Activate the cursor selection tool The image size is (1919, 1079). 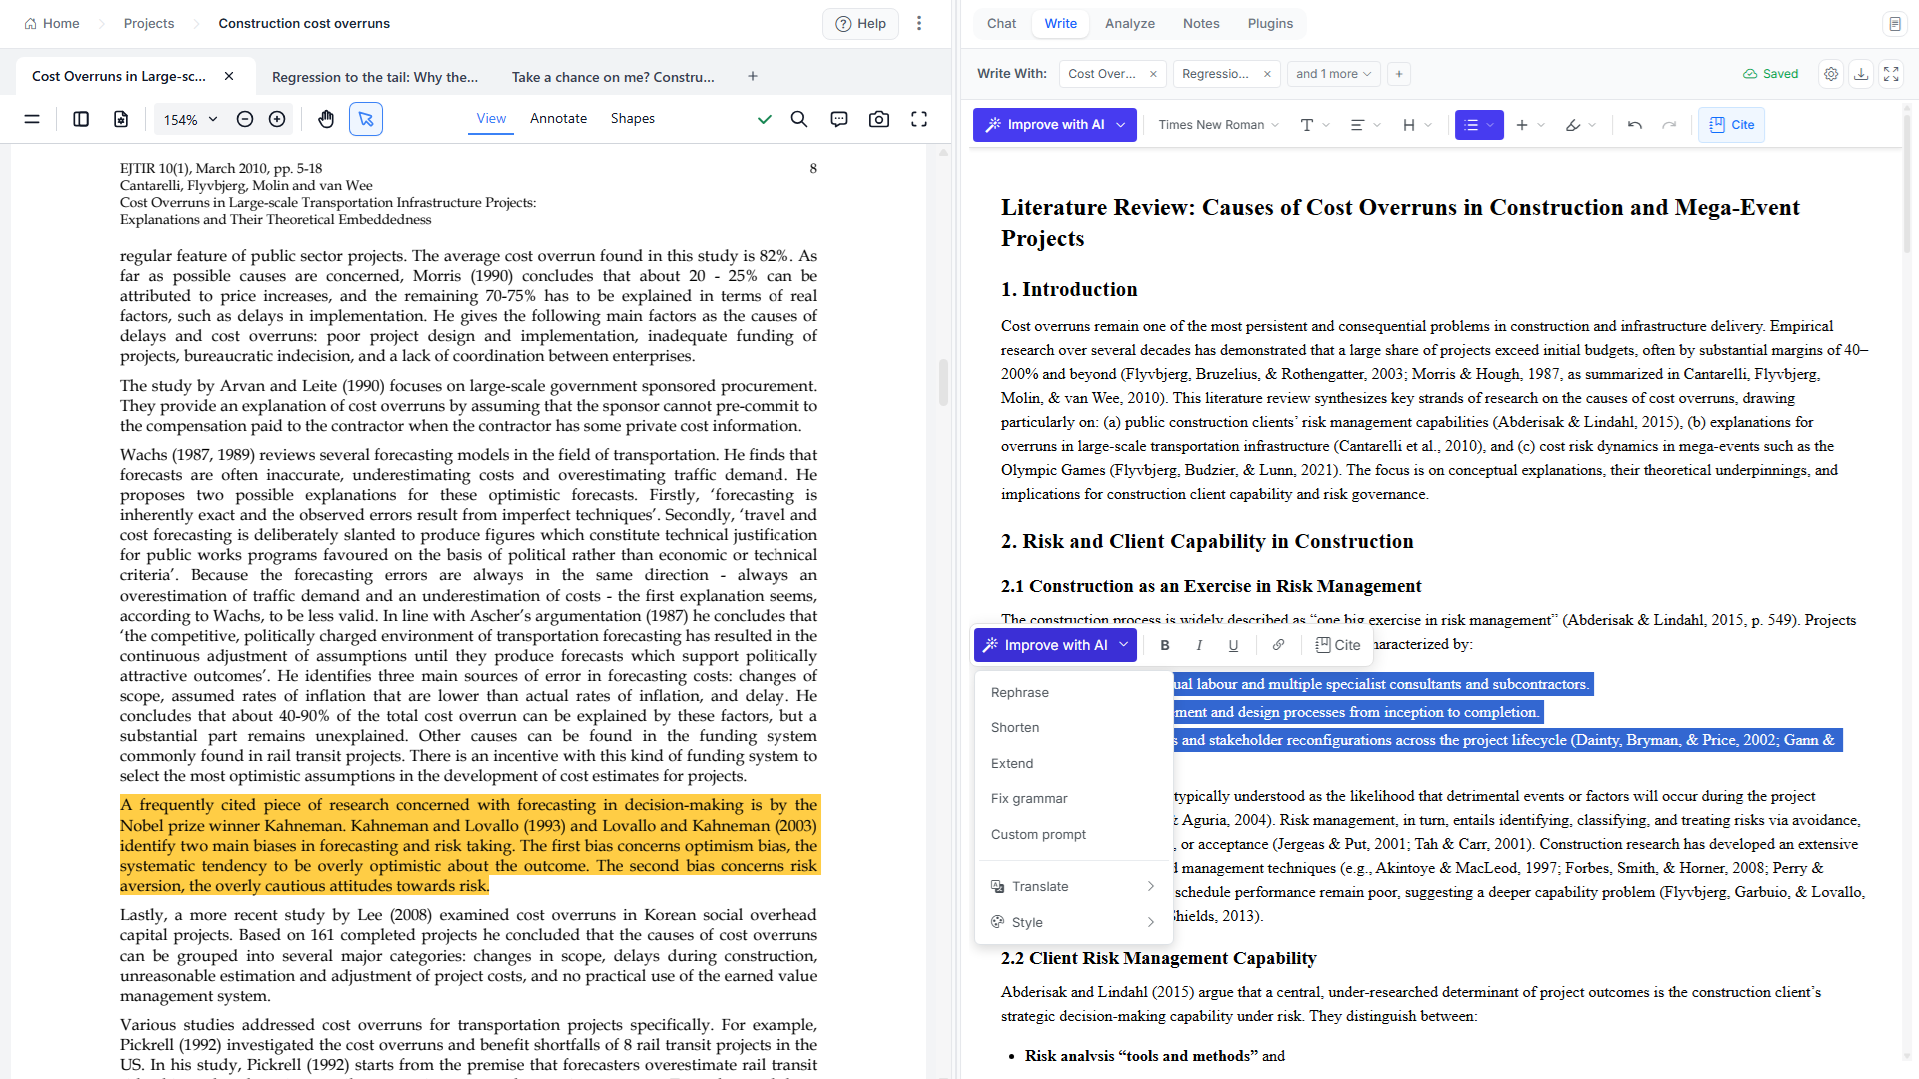pos(366,119)
